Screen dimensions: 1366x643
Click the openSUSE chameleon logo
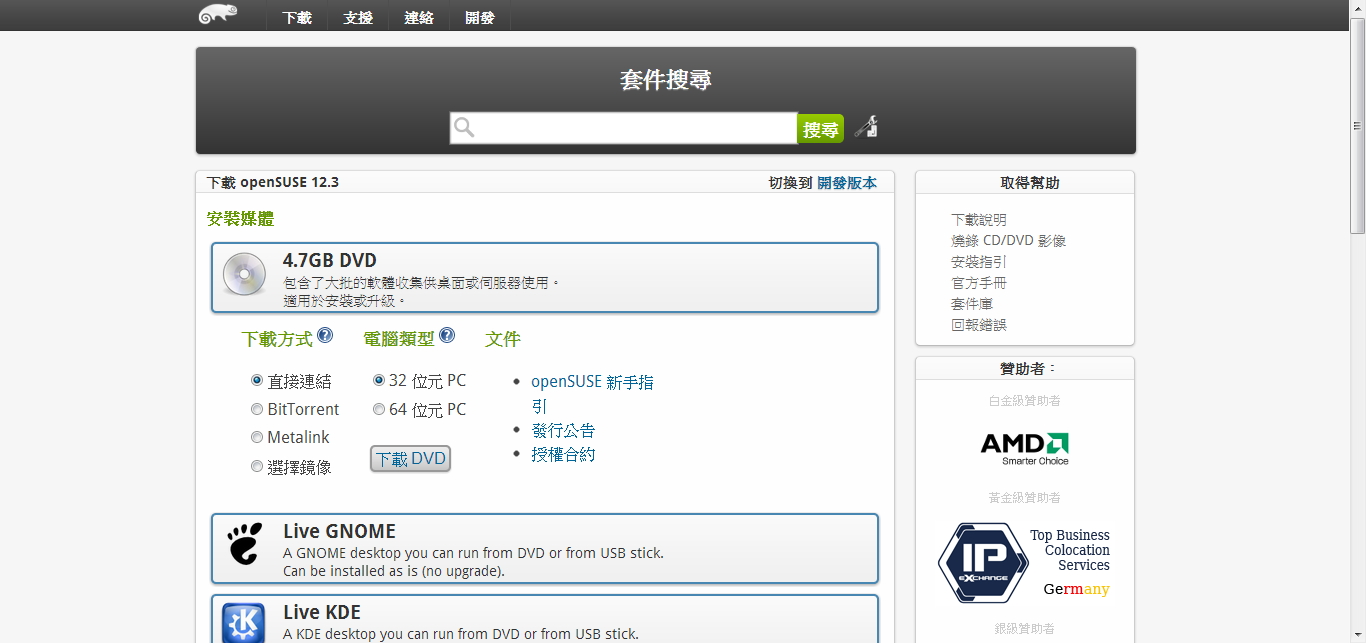(x=218, y=14)
